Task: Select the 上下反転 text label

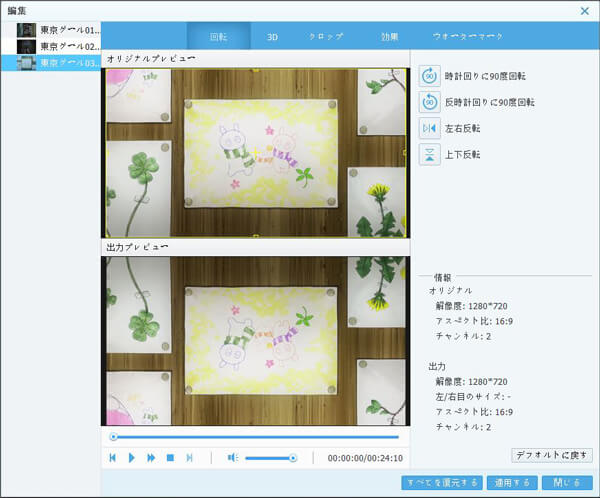Action: (x=462, y=155)
